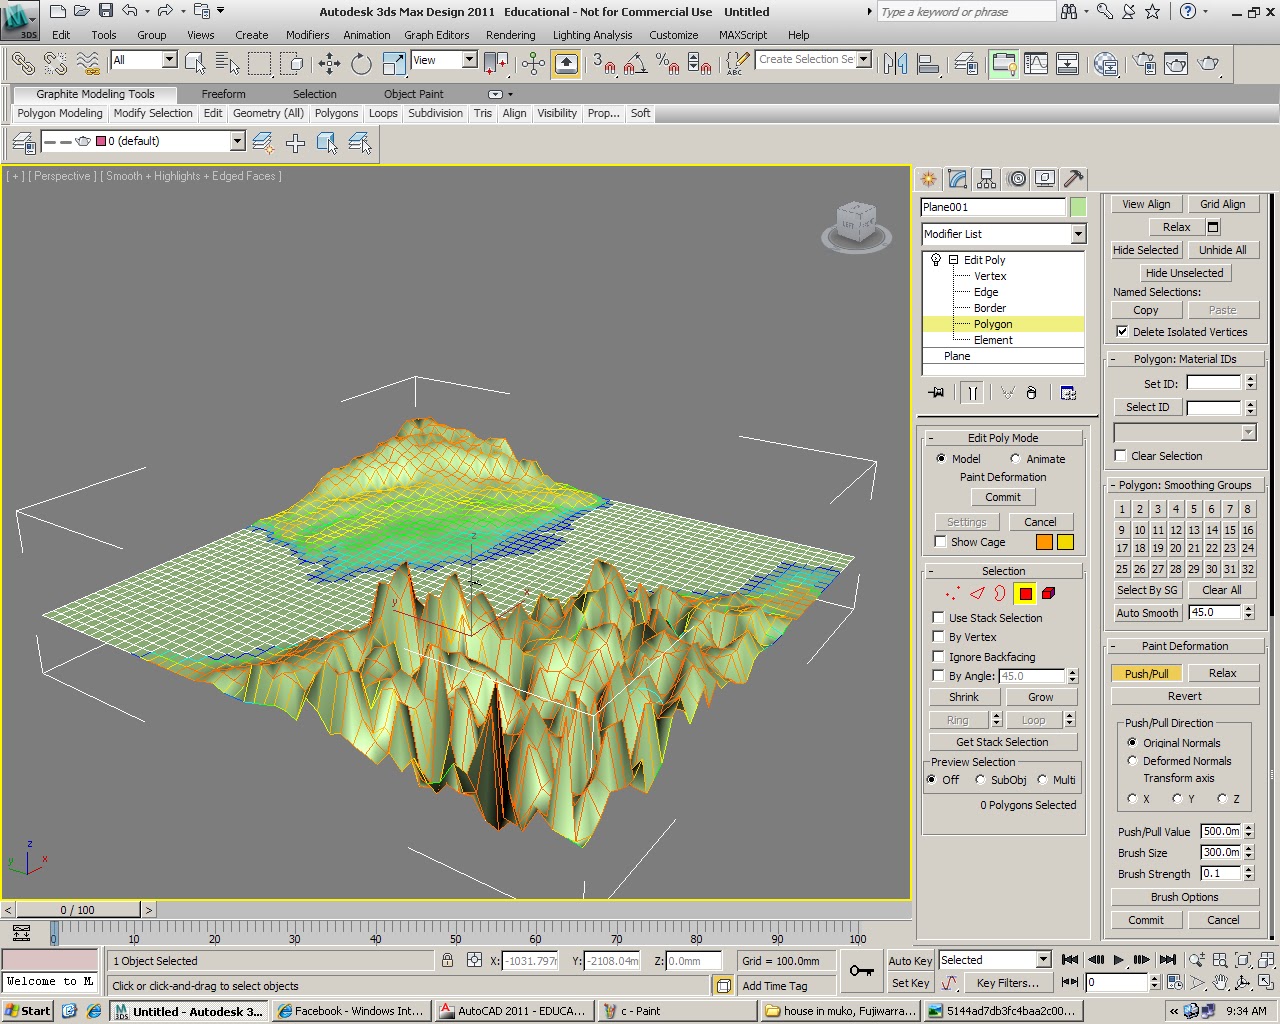Open the Hierarchy command panel tab
1280x1024 pixels.
tap(987, 179)
